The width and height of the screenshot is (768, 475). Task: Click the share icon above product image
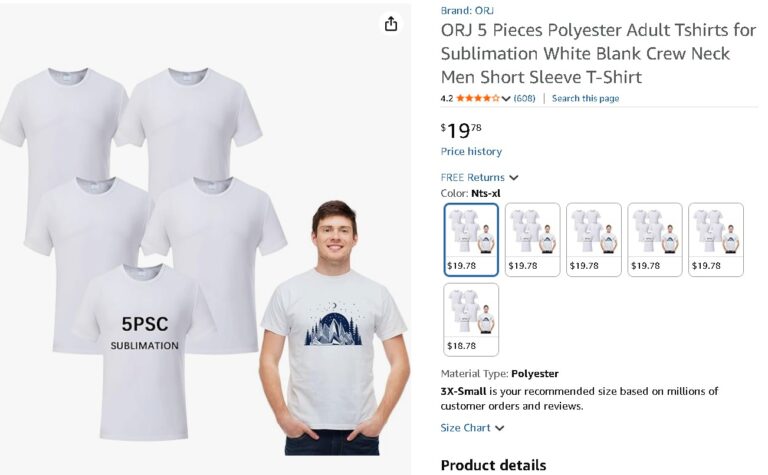tap(391, 24)
